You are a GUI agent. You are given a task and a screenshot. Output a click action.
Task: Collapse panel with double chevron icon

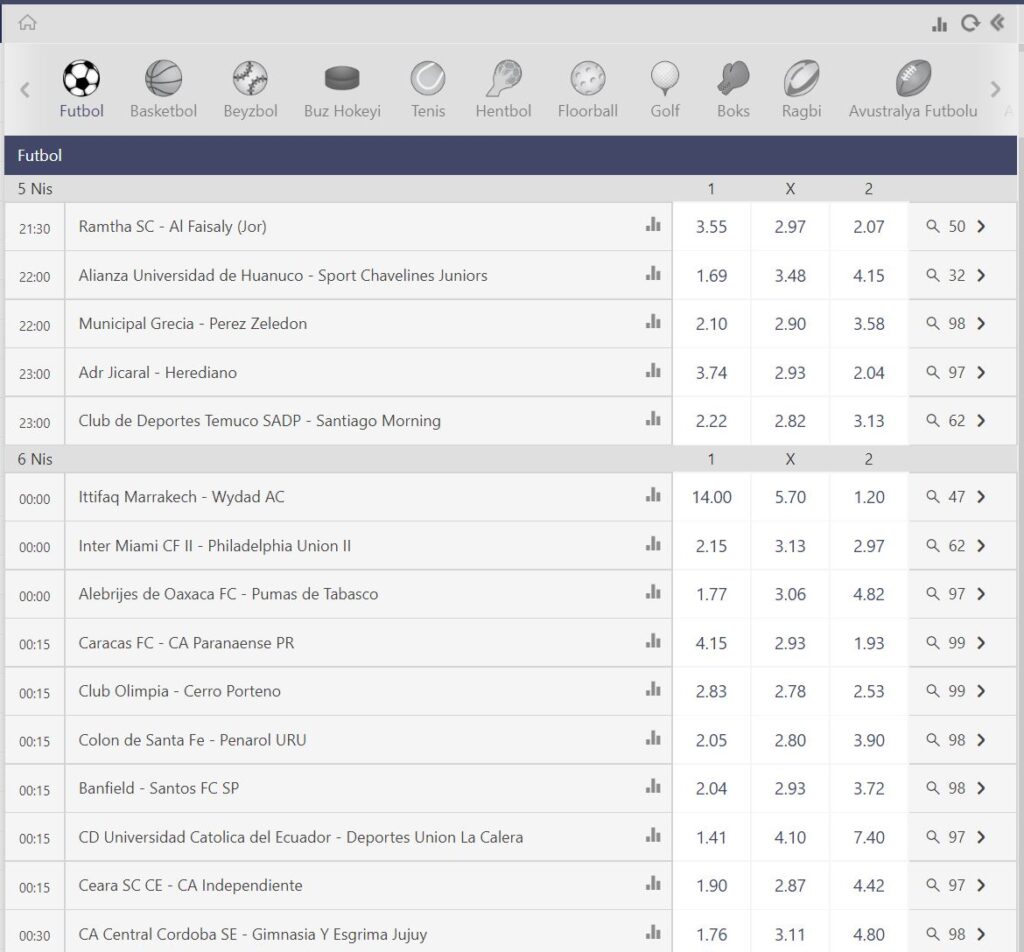coord(997,23)
